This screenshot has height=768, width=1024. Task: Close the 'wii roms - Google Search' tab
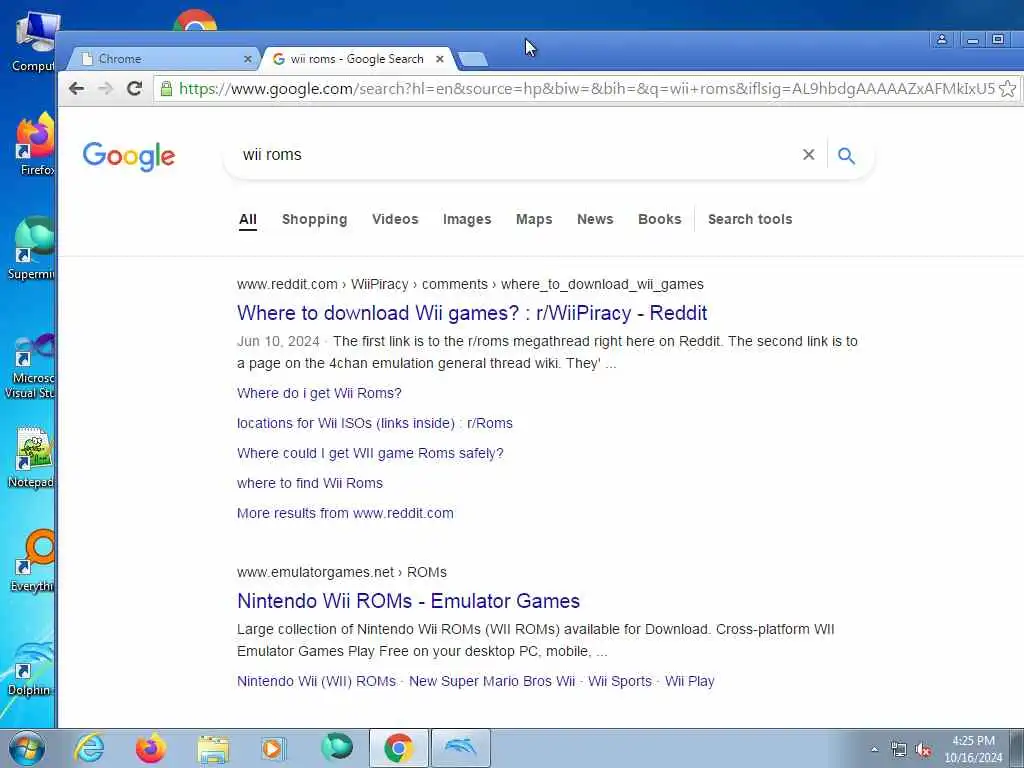(440, 59)
